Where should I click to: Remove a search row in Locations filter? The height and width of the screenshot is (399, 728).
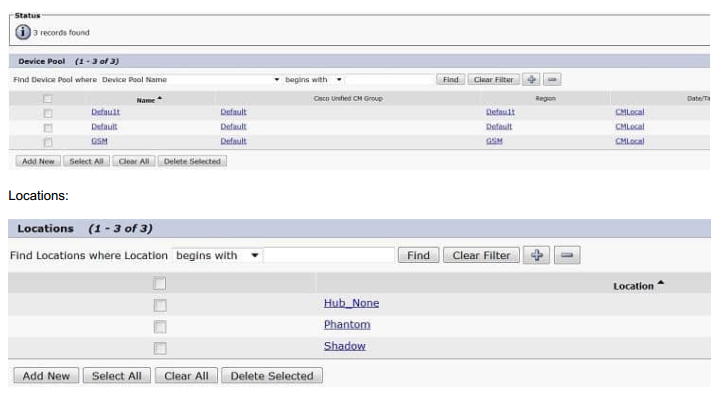coord(567,255)
